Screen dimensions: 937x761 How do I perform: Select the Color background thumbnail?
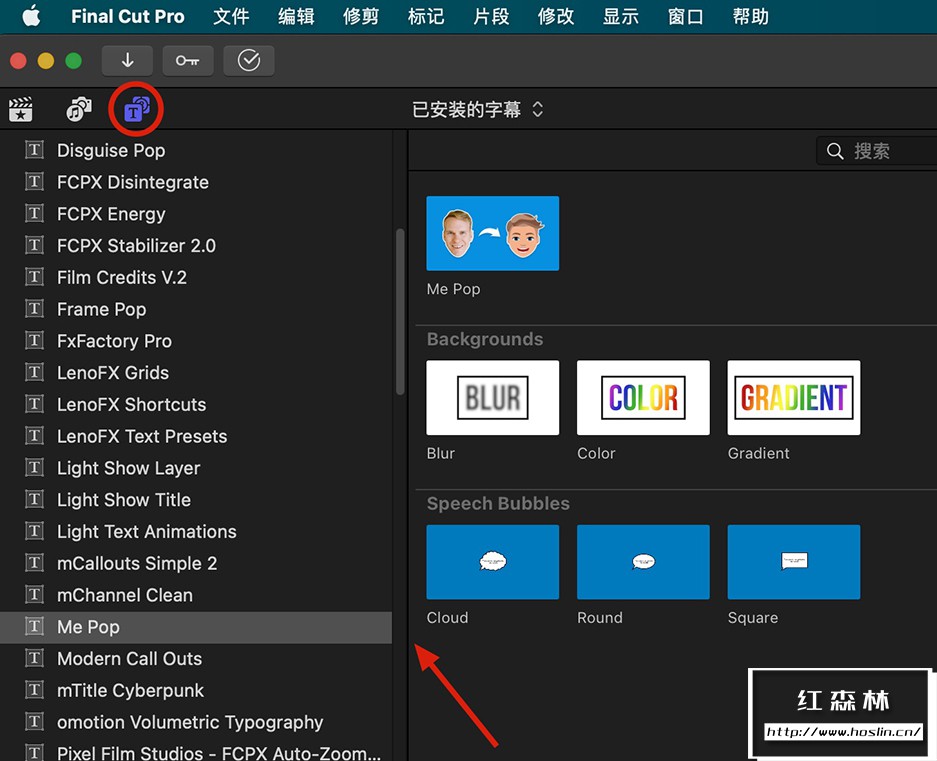643,398
